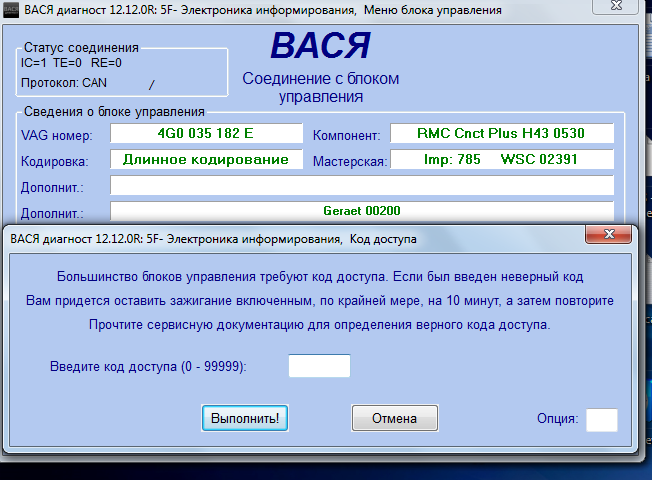This screenshot has height=480, width=652.
Task: Click the Кодировка: label
Action: (x=55, y=161)
